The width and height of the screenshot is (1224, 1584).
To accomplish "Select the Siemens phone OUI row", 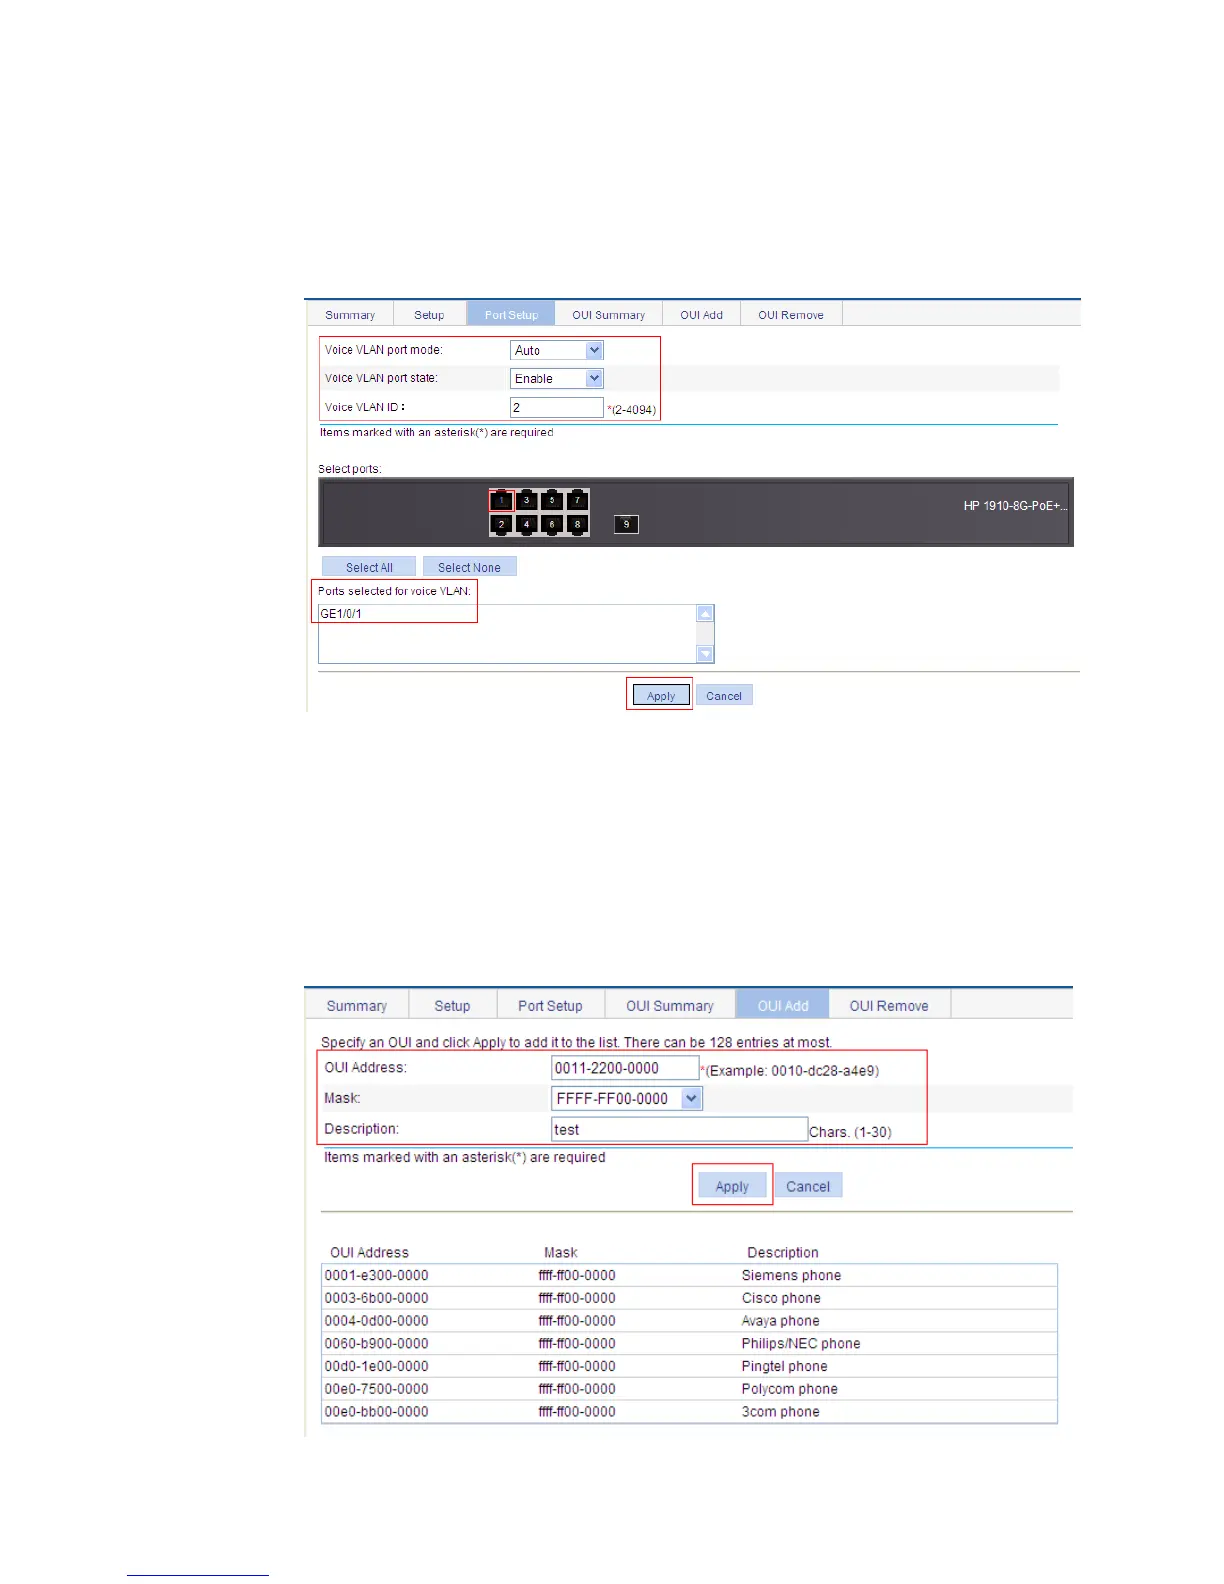I will tap(689, 1275).
